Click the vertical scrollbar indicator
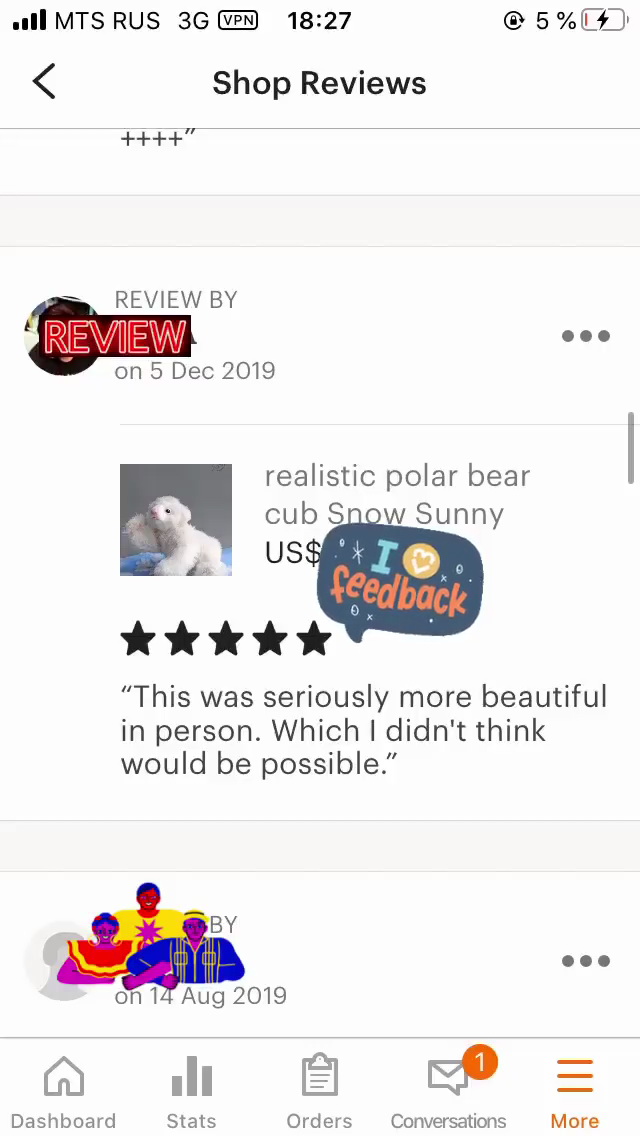The height and width of the screenshot is (1136, 640). coord(631,447)
